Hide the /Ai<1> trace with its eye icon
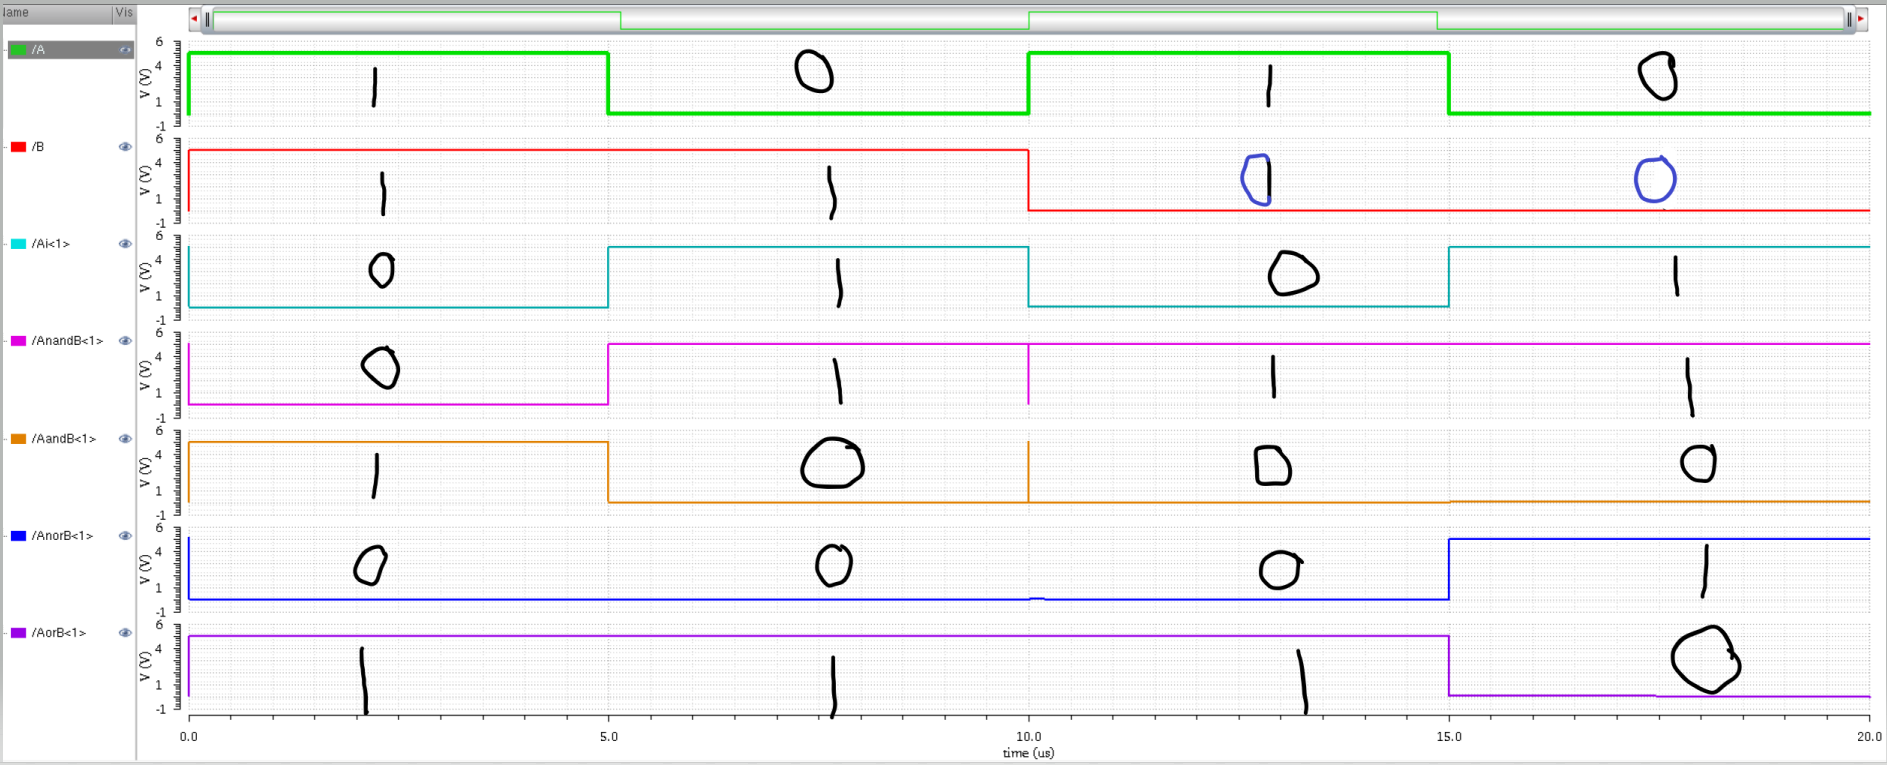Screen dimensions: 1887x765 point(125,244)
